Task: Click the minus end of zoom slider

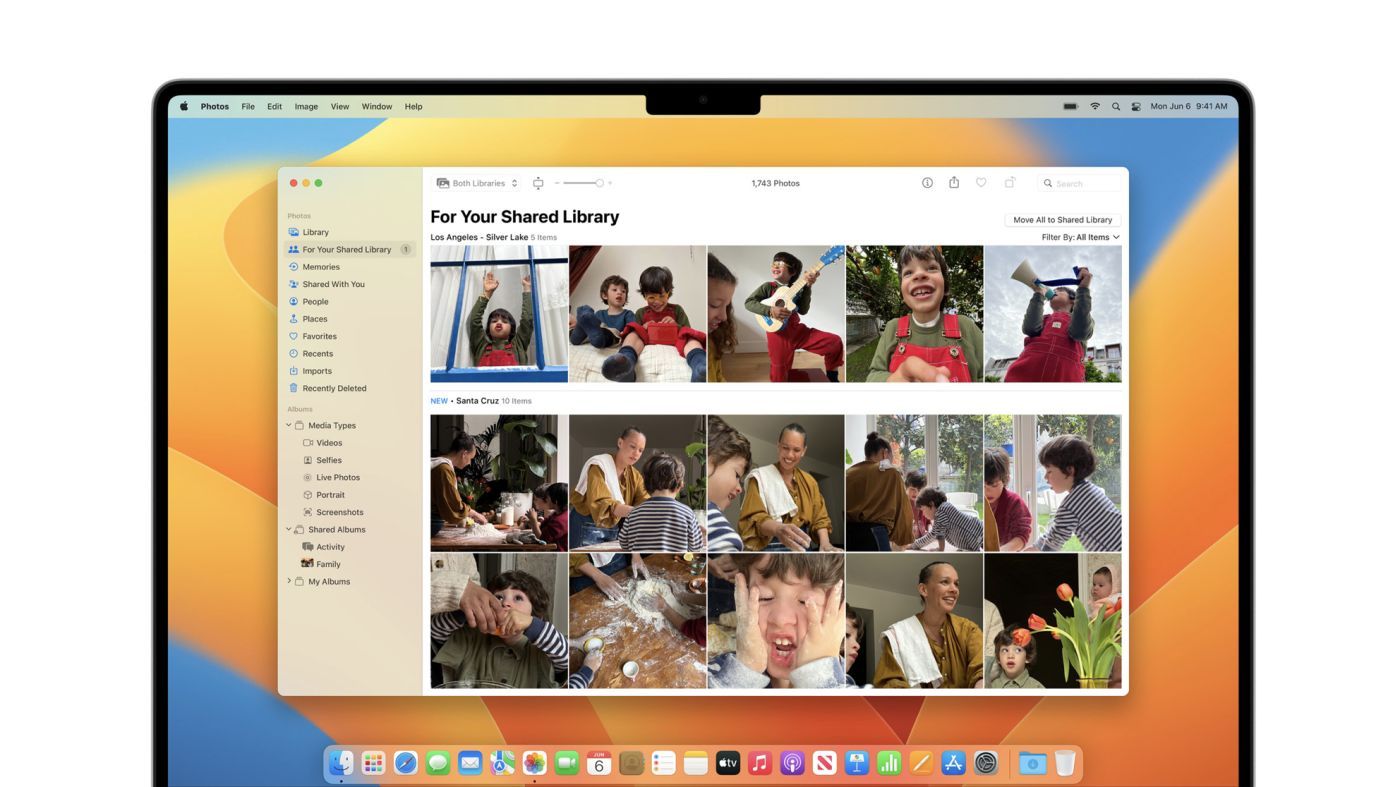Action: 557,183
